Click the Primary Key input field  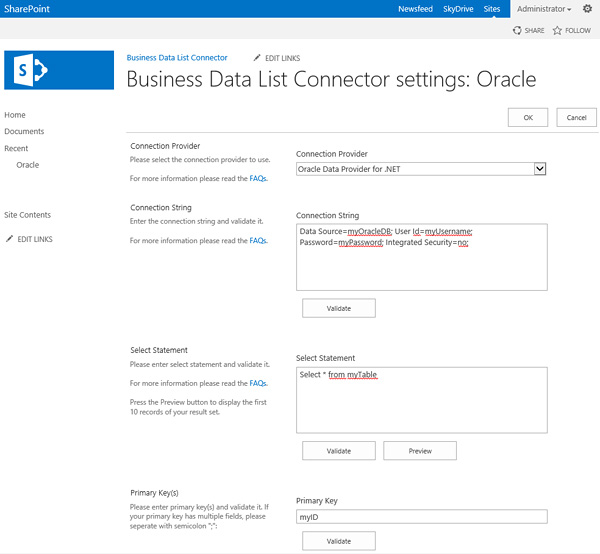[422, 517]
